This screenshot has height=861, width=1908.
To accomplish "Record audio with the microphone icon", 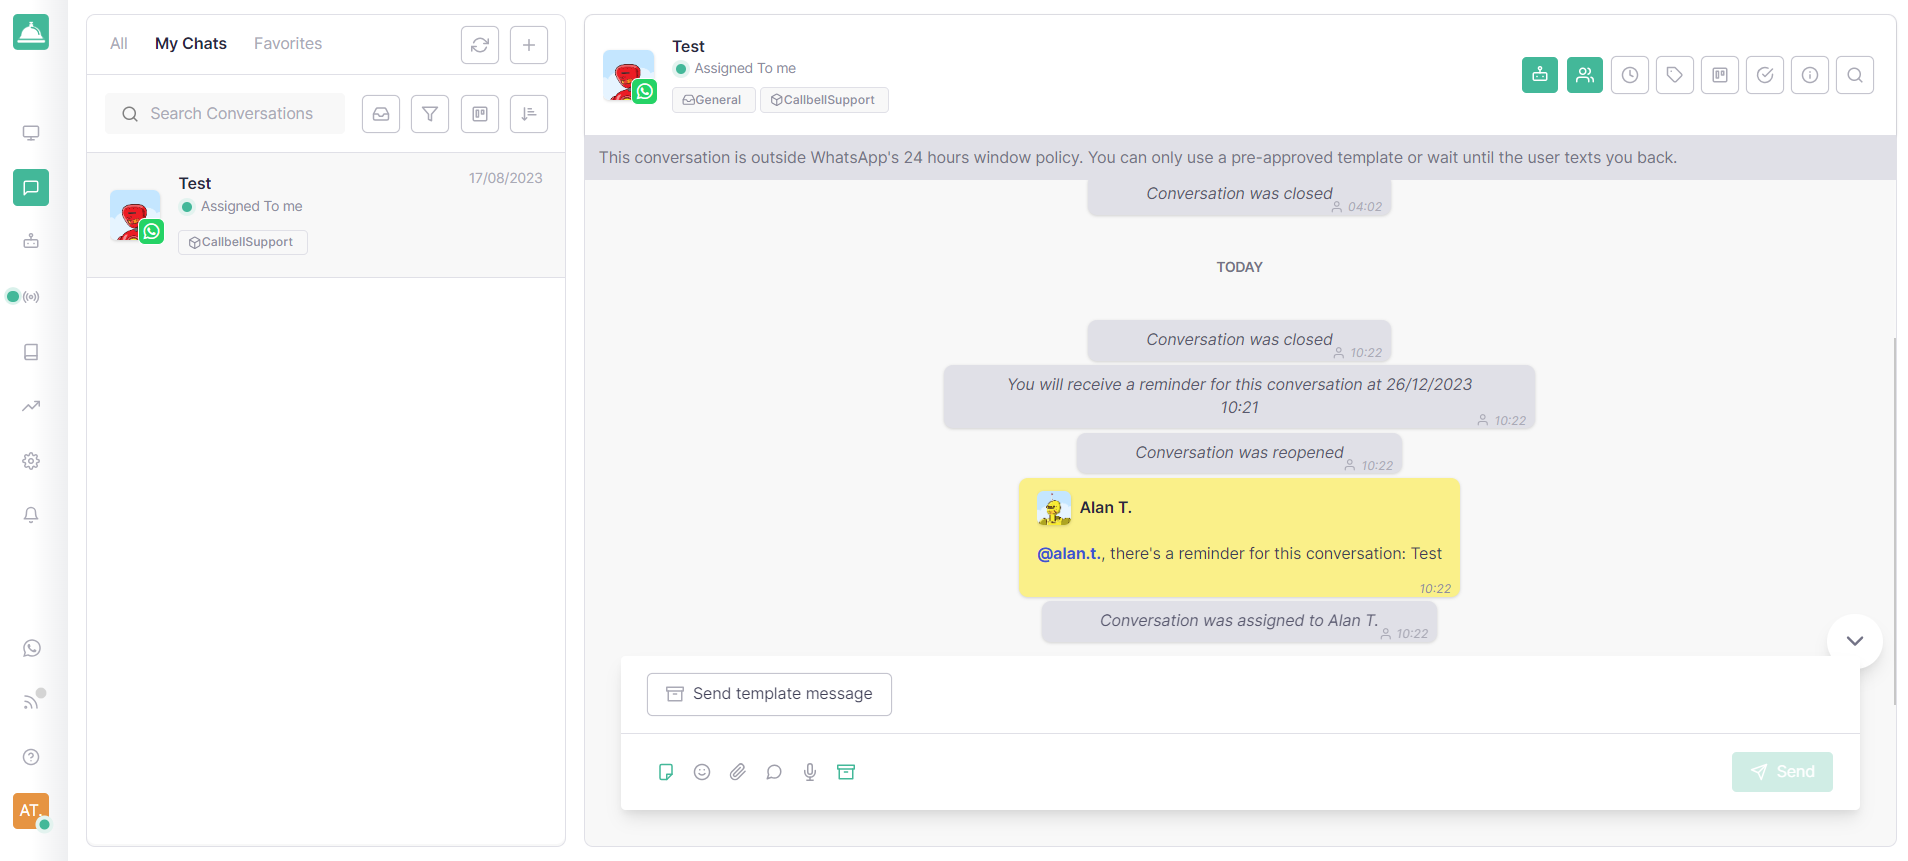I will click(x=810, y=772).
